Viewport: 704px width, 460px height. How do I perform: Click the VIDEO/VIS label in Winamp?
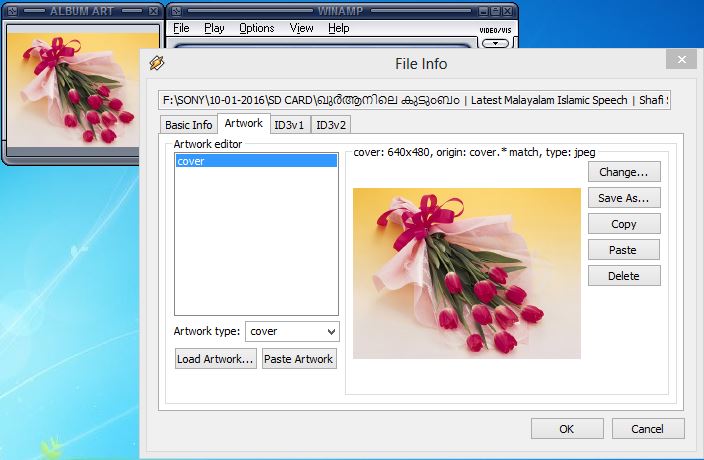(x=495, y=31)
